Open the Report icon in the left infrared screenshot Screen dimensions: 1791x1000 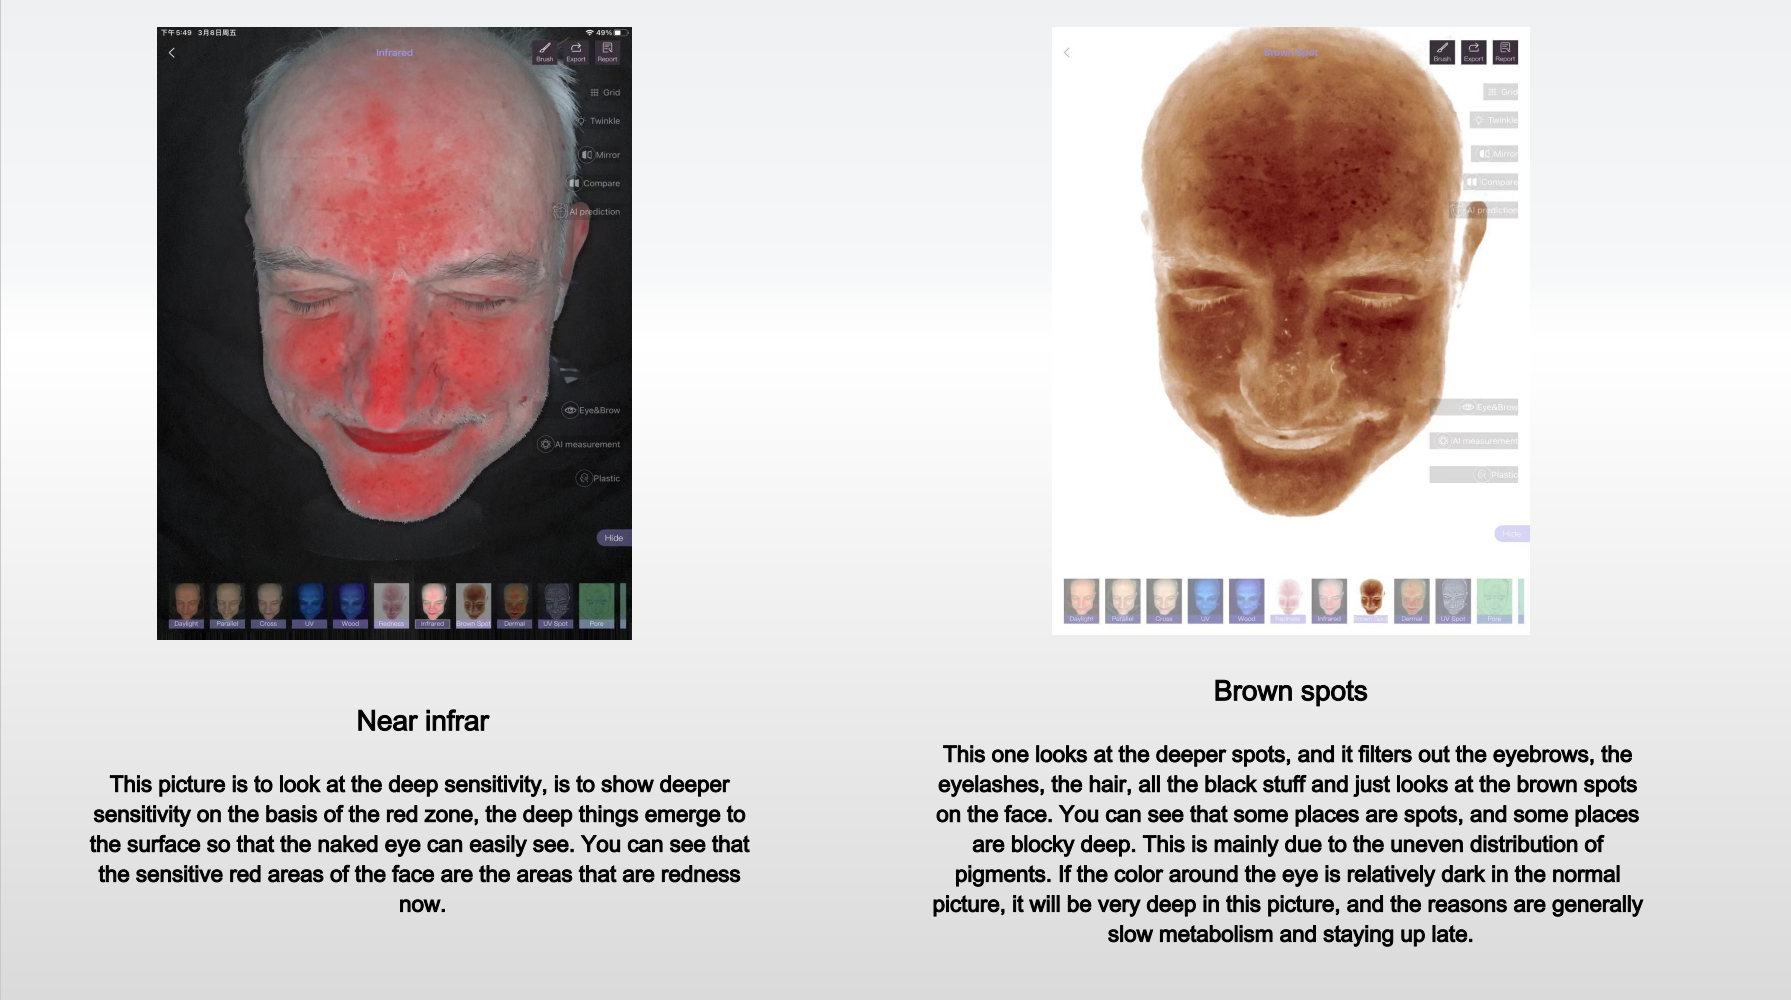(607, 51)
